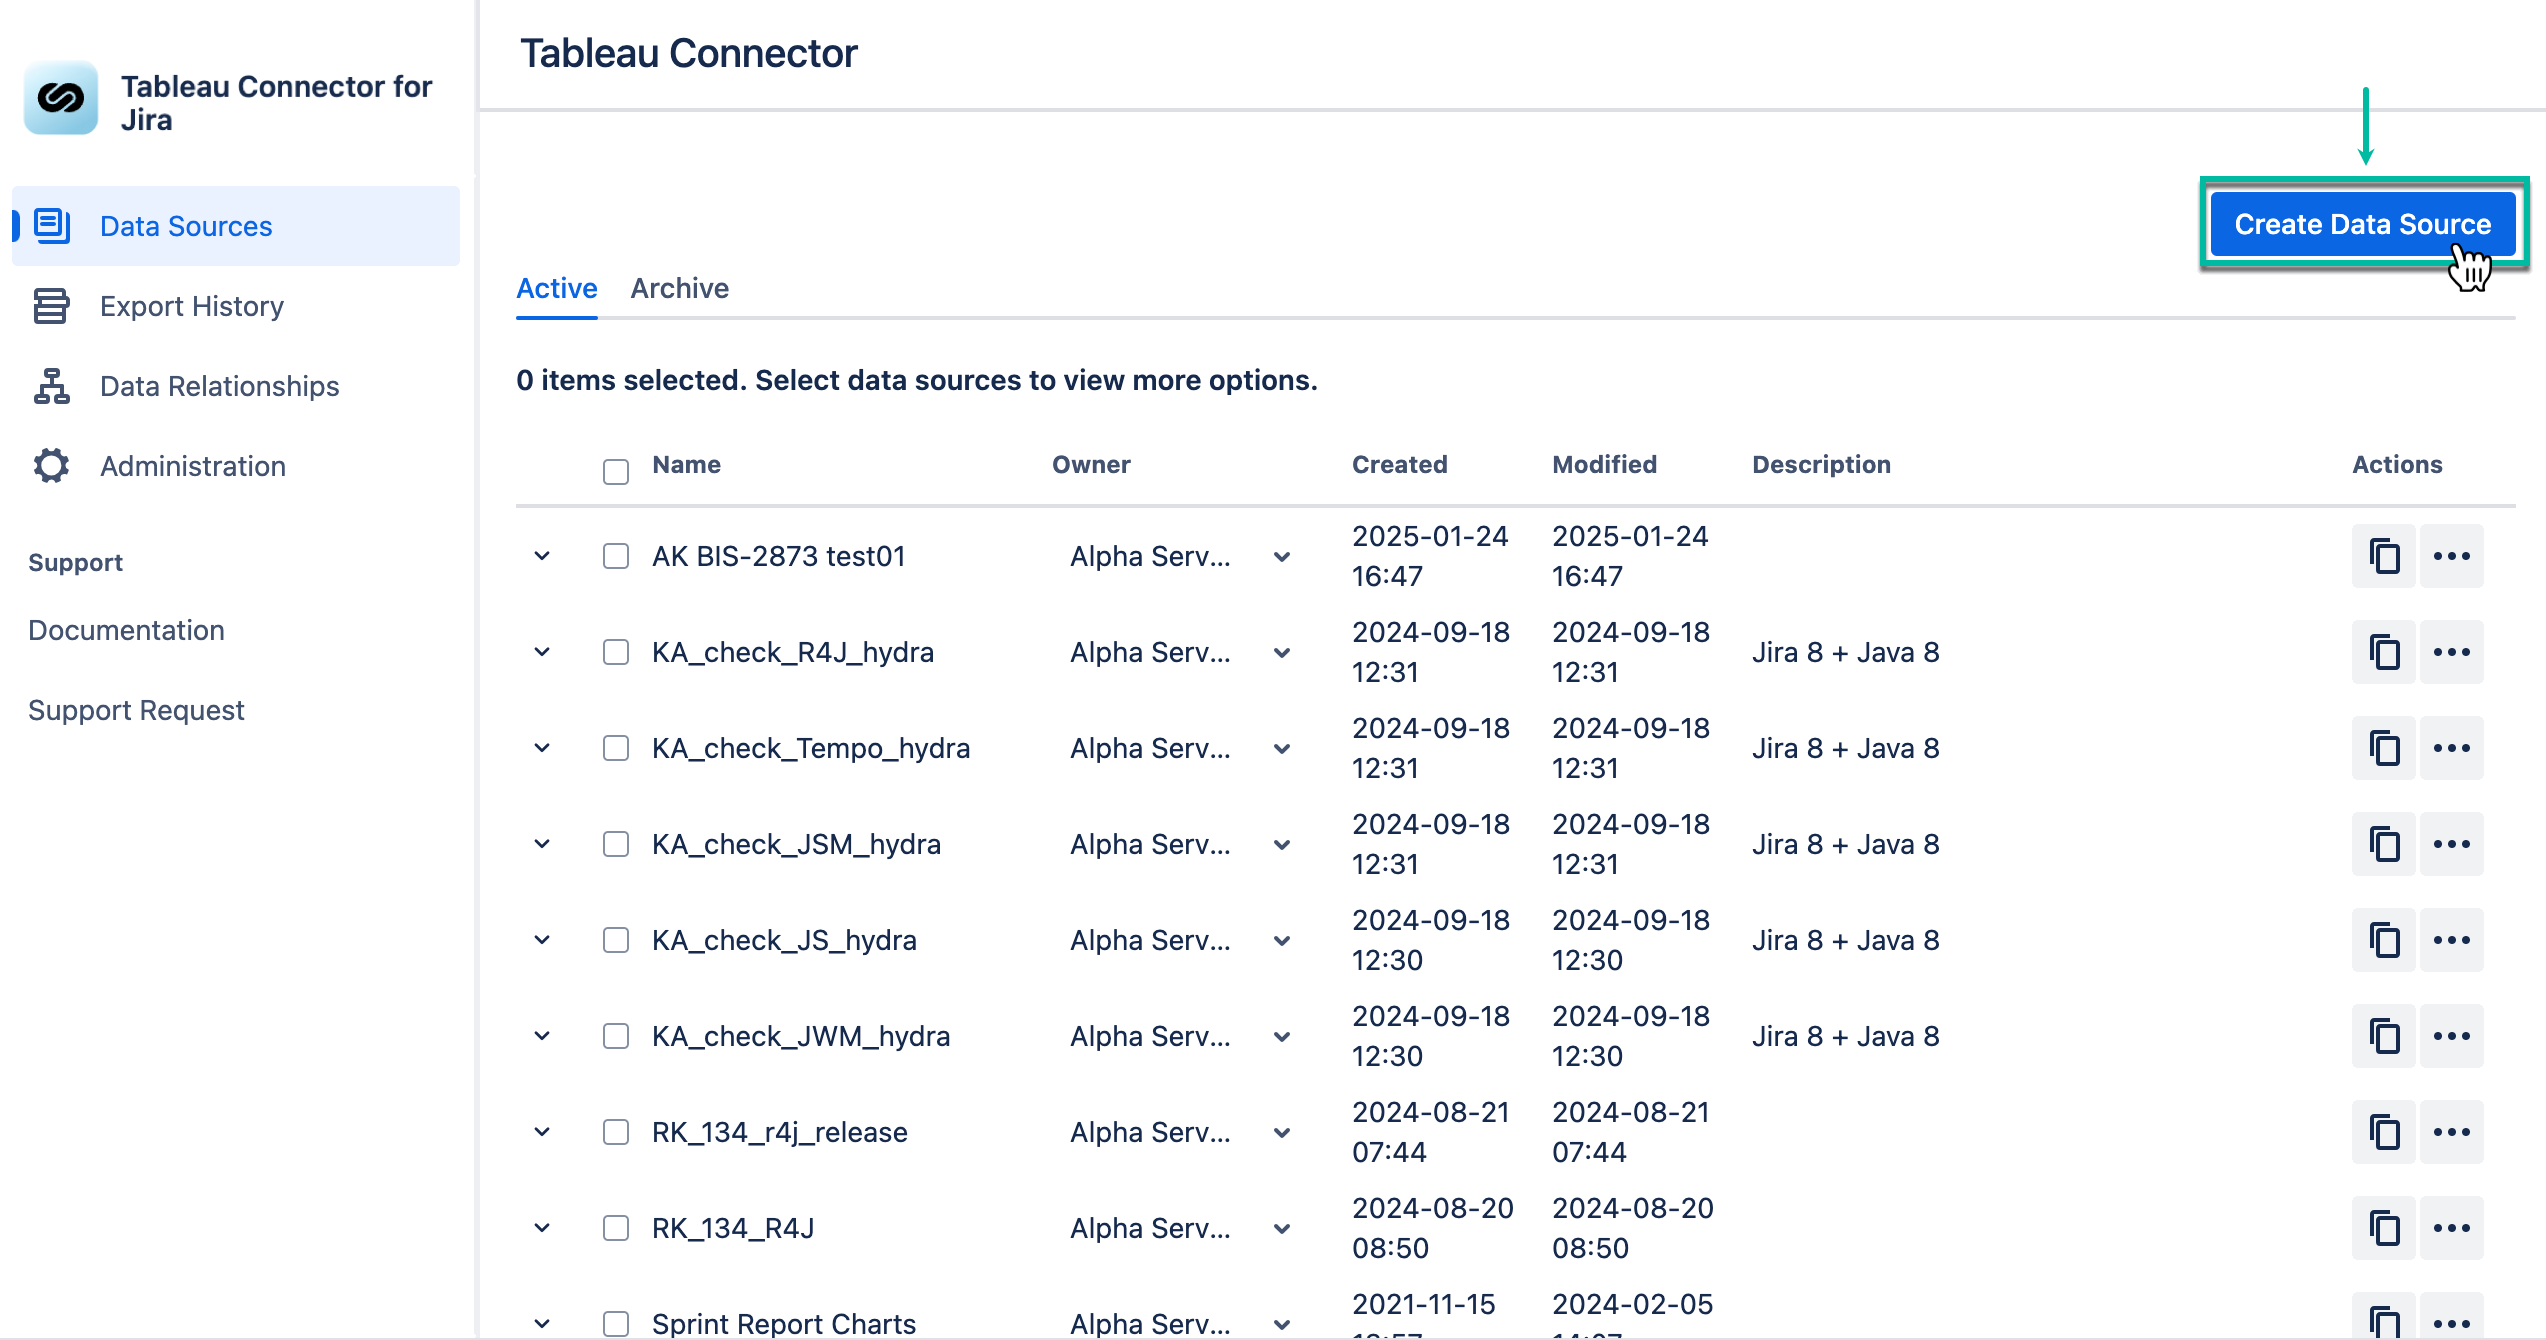This screenshot has height=1340, width=2546.
Task: Open more actions for KA_check_R4J_hydra
Action: pyautogui.click(x=2452, y=652)
